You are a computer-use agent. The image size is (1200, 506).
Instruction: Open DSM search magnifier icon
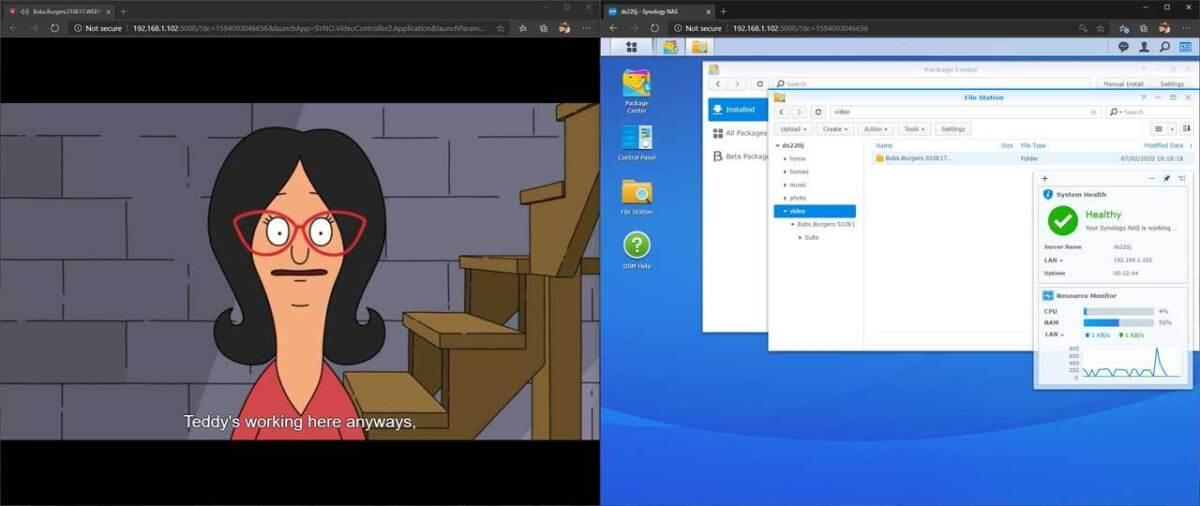click(1164, 46)
